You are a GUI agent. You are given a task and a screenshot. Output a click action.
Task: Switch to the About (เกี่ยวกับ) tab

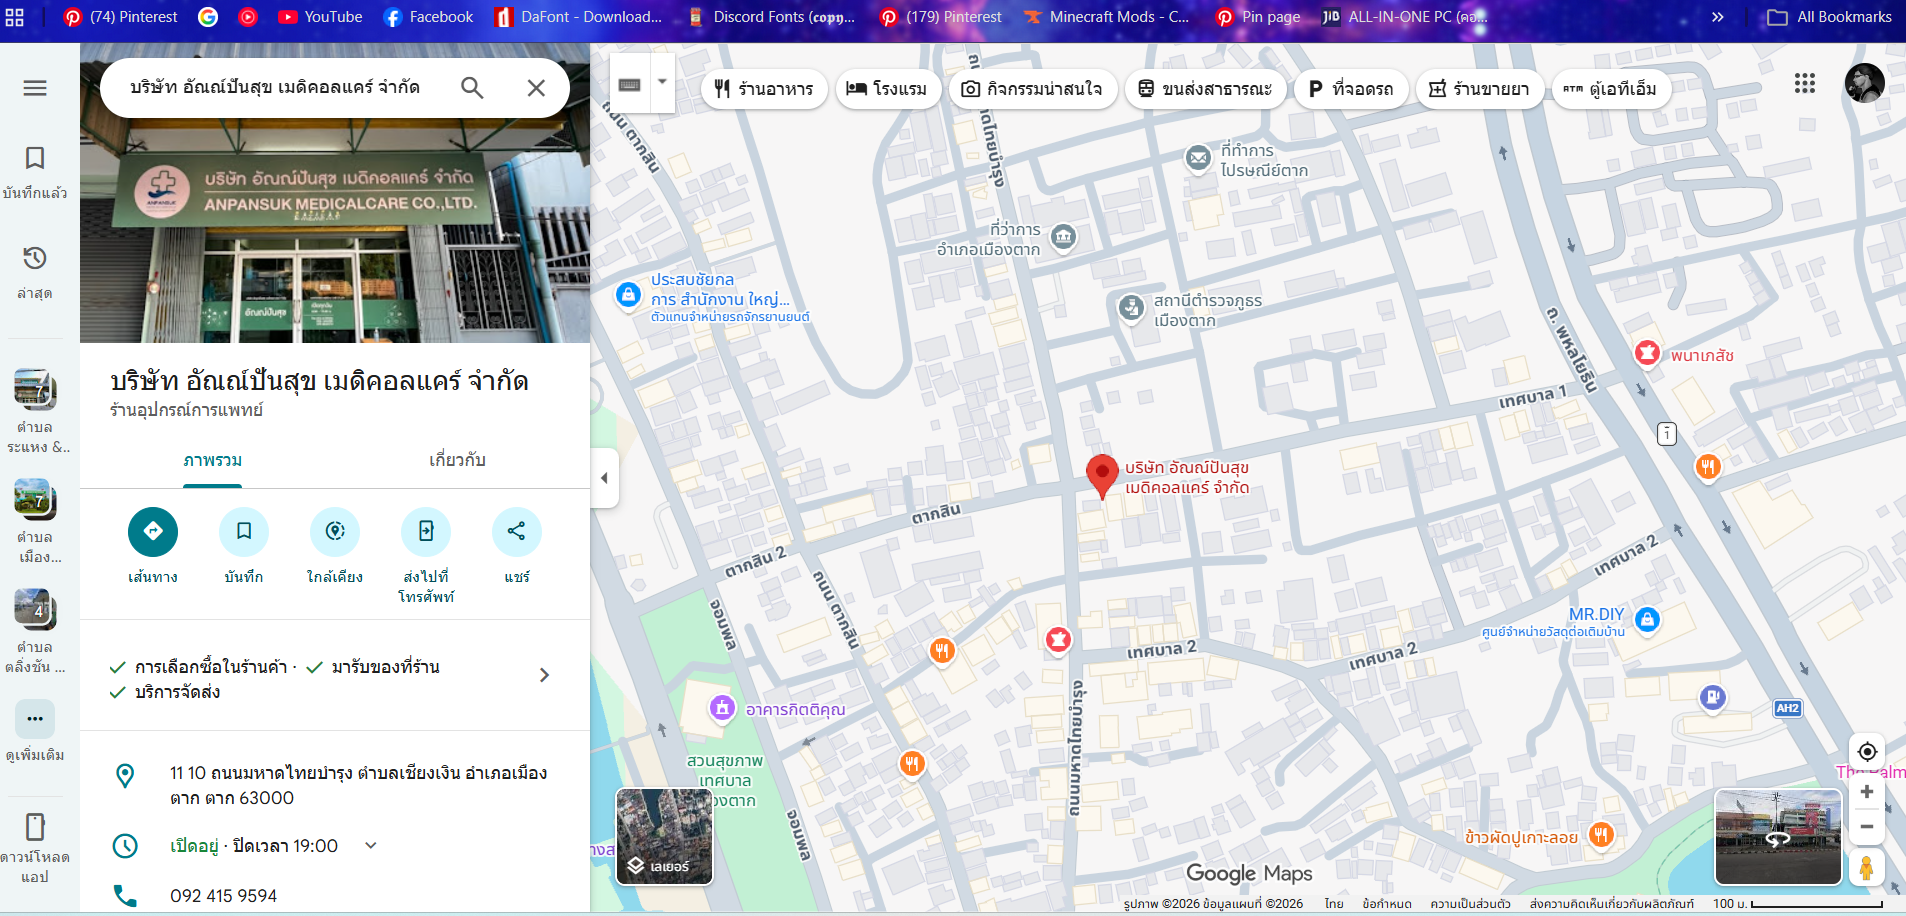tap(457, 460)
